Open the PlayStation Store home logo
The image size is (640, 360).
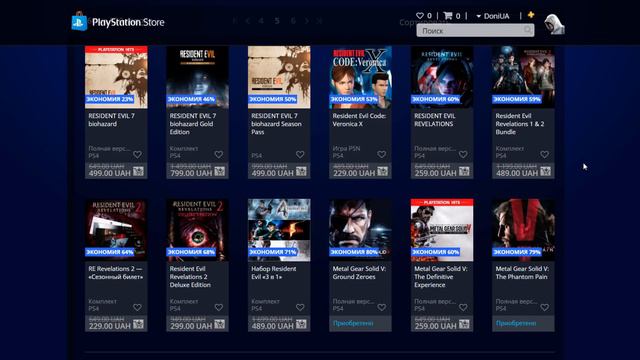point(118,22)
